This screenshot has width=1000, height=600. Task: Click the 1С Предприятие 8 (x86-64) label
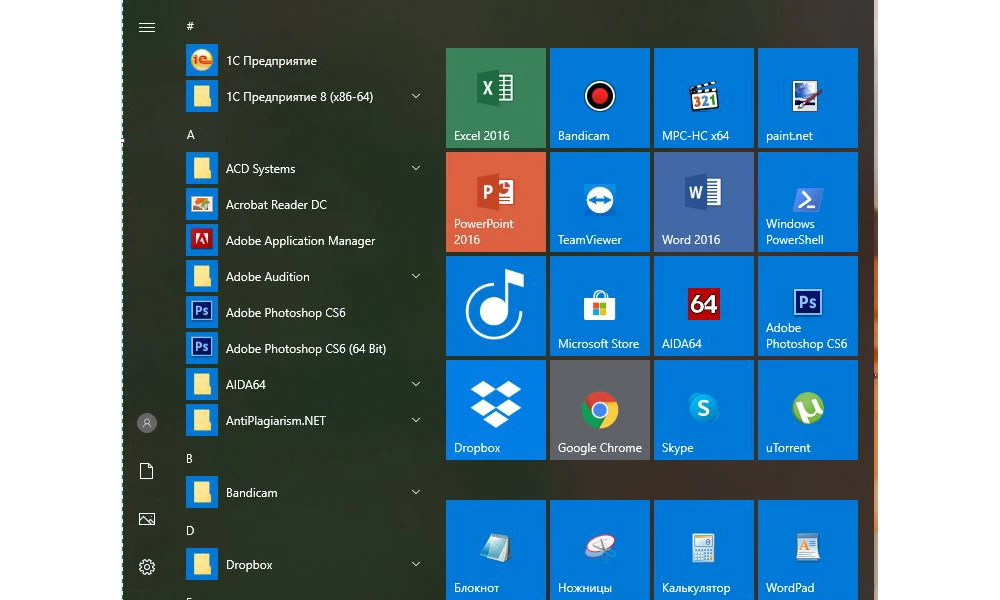299,96
